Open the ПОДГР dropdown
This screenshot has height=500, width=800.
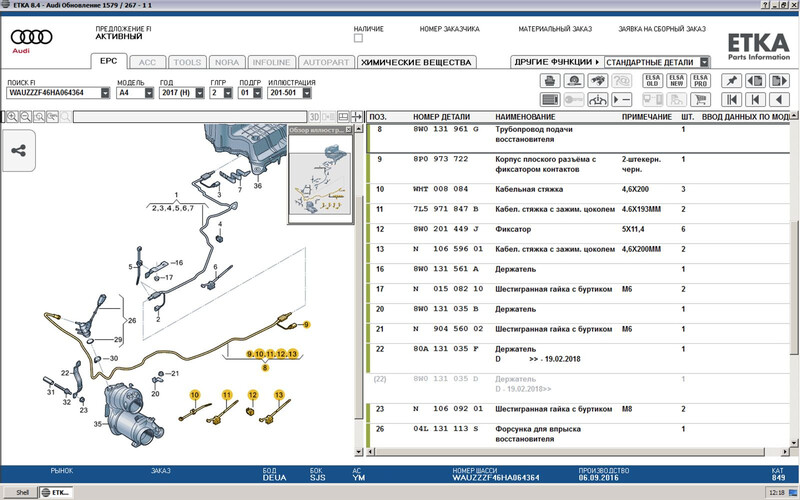click(x=258, y=93)
